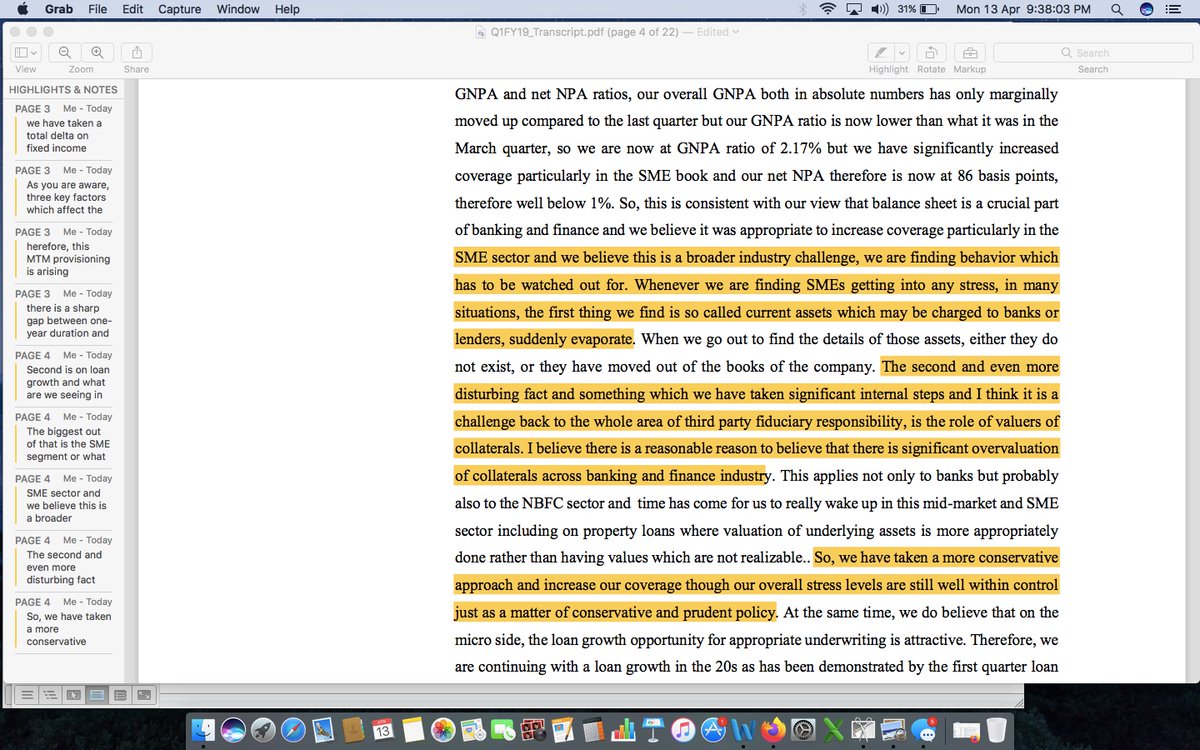Select note 'we have taken a total delta'
This screenshot has height=750, width=1200.
click(65, 130)
